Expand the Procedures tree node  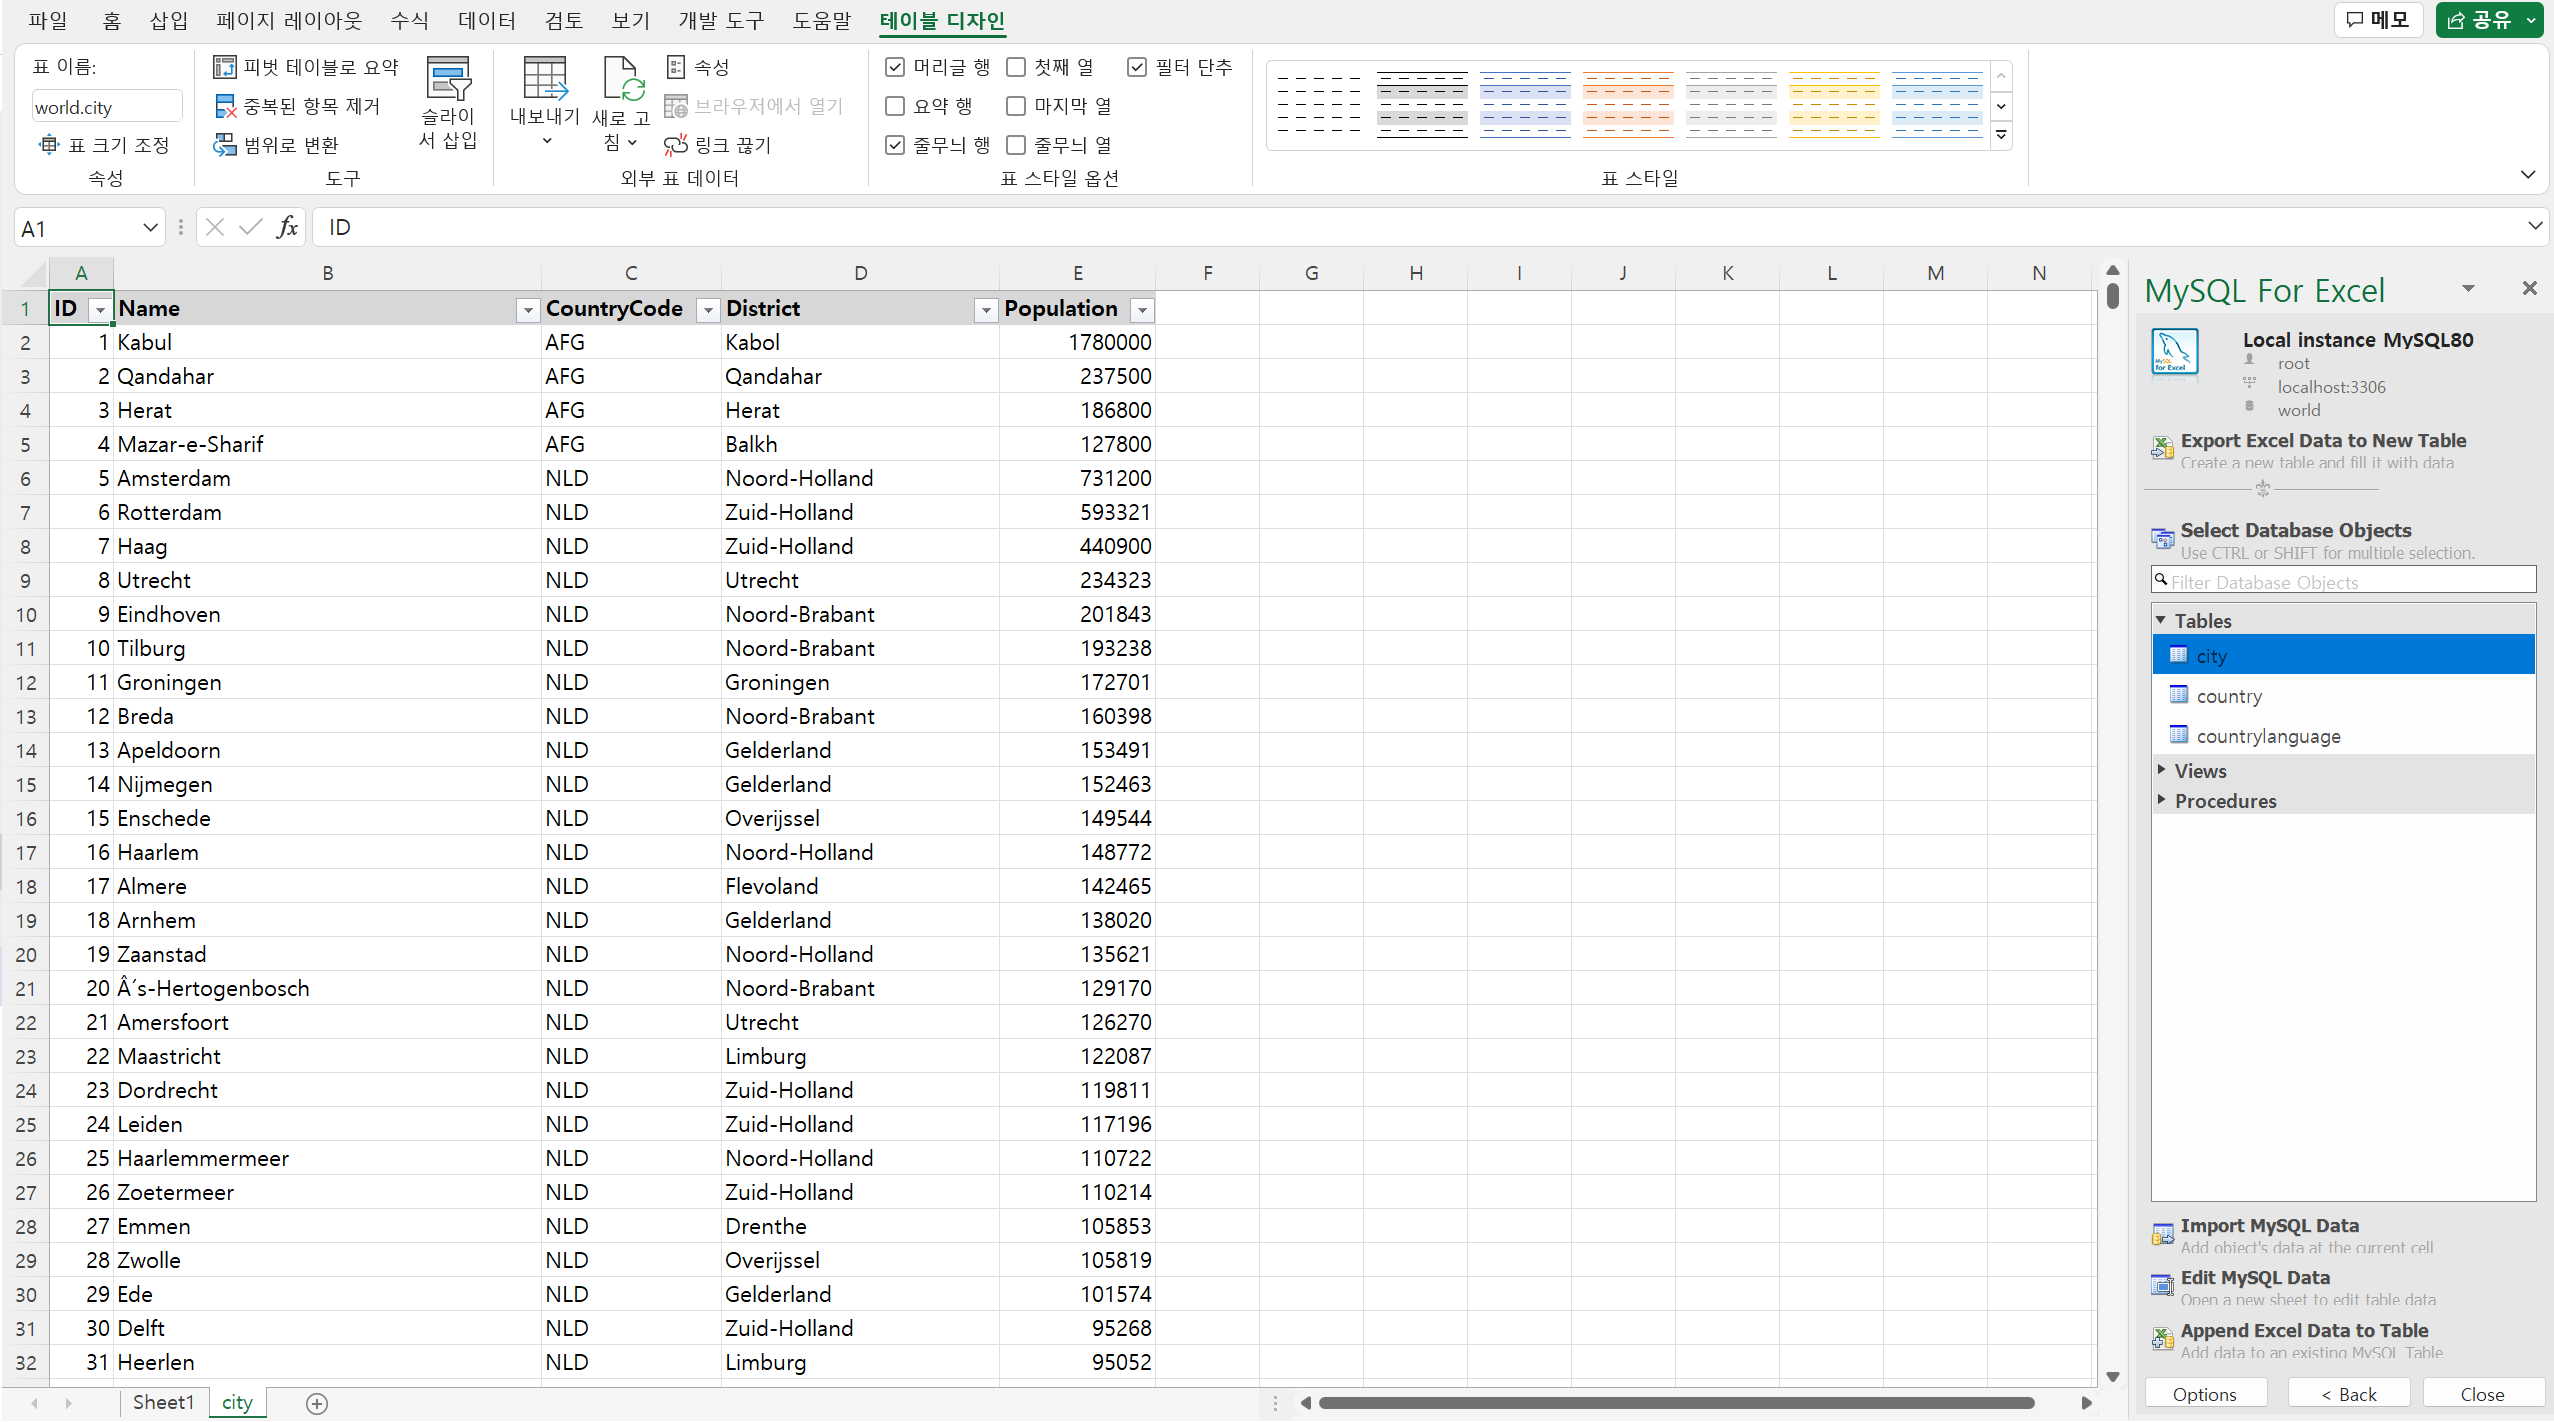(x=2161, y=800)
